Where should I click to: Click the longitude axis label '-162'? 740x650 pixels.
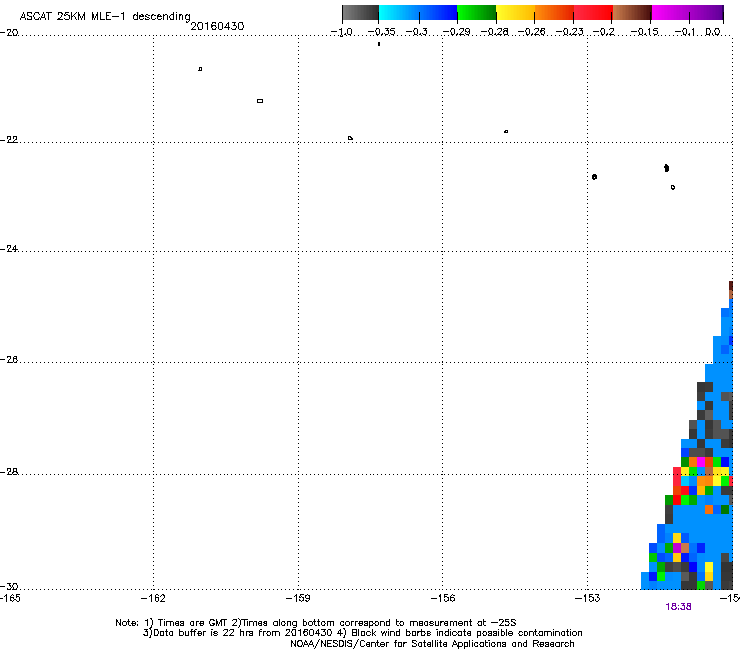[x=153, y=599]
